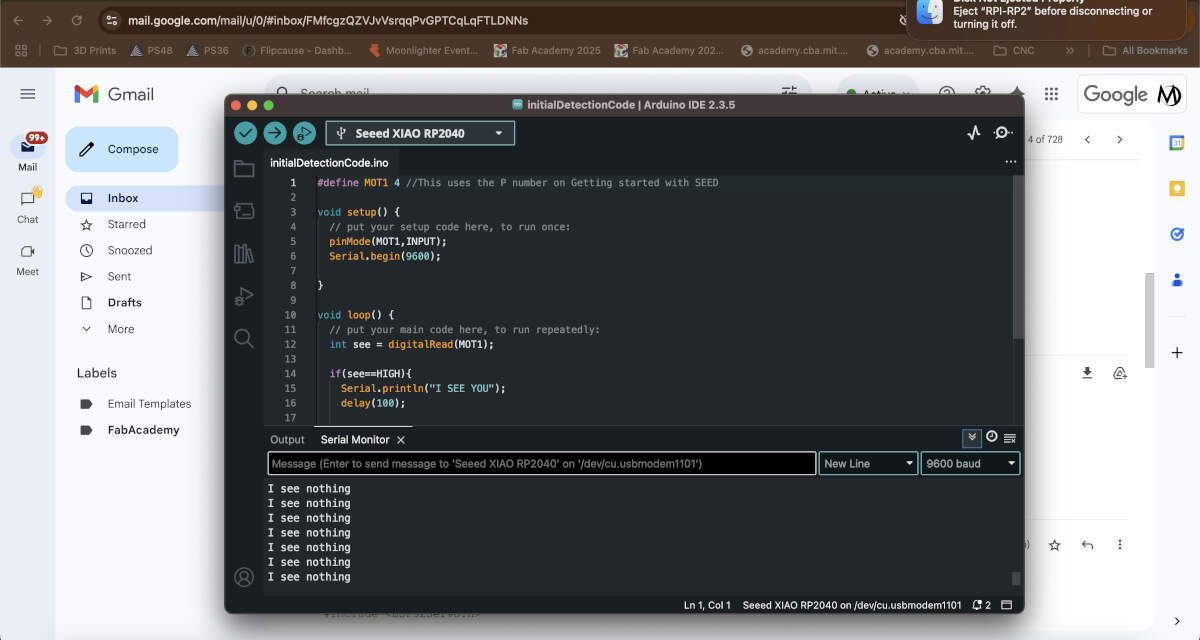Go to the newer email arrow
This screenshot has height=640, width=1200.
[1087, 140]
